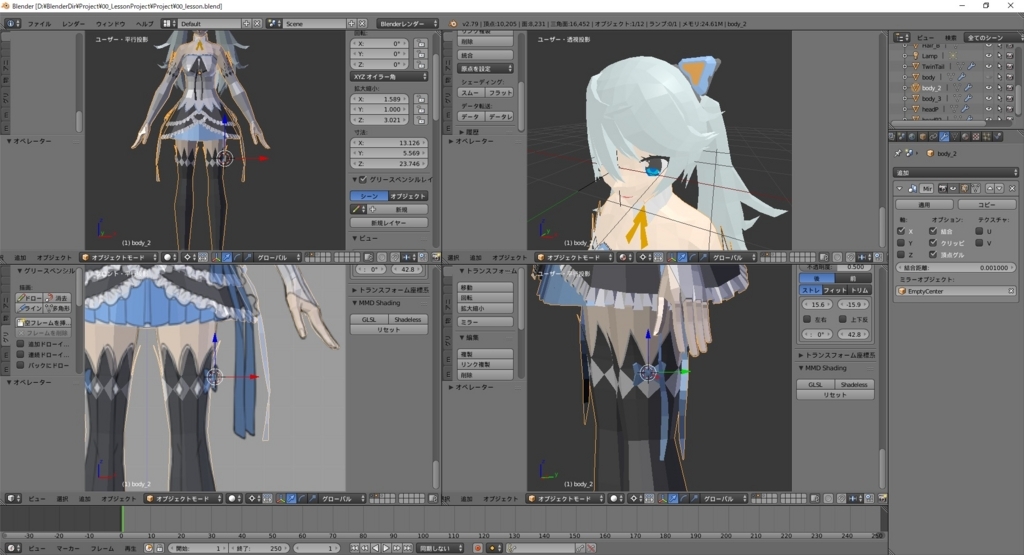Toggle the バックにドロー checkbox
The width and height of the screenshot is (1024, 555).
tap(20, 365)
